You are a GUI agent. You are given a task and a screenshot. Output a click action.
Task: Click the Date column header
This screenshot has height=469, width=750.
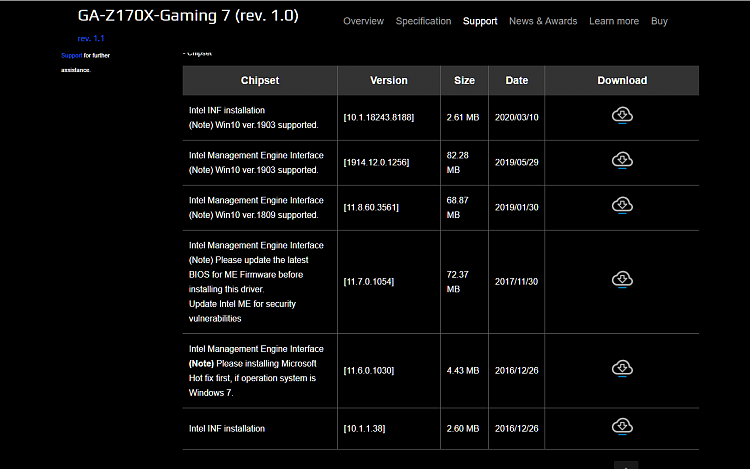click(x=517, y=80)
